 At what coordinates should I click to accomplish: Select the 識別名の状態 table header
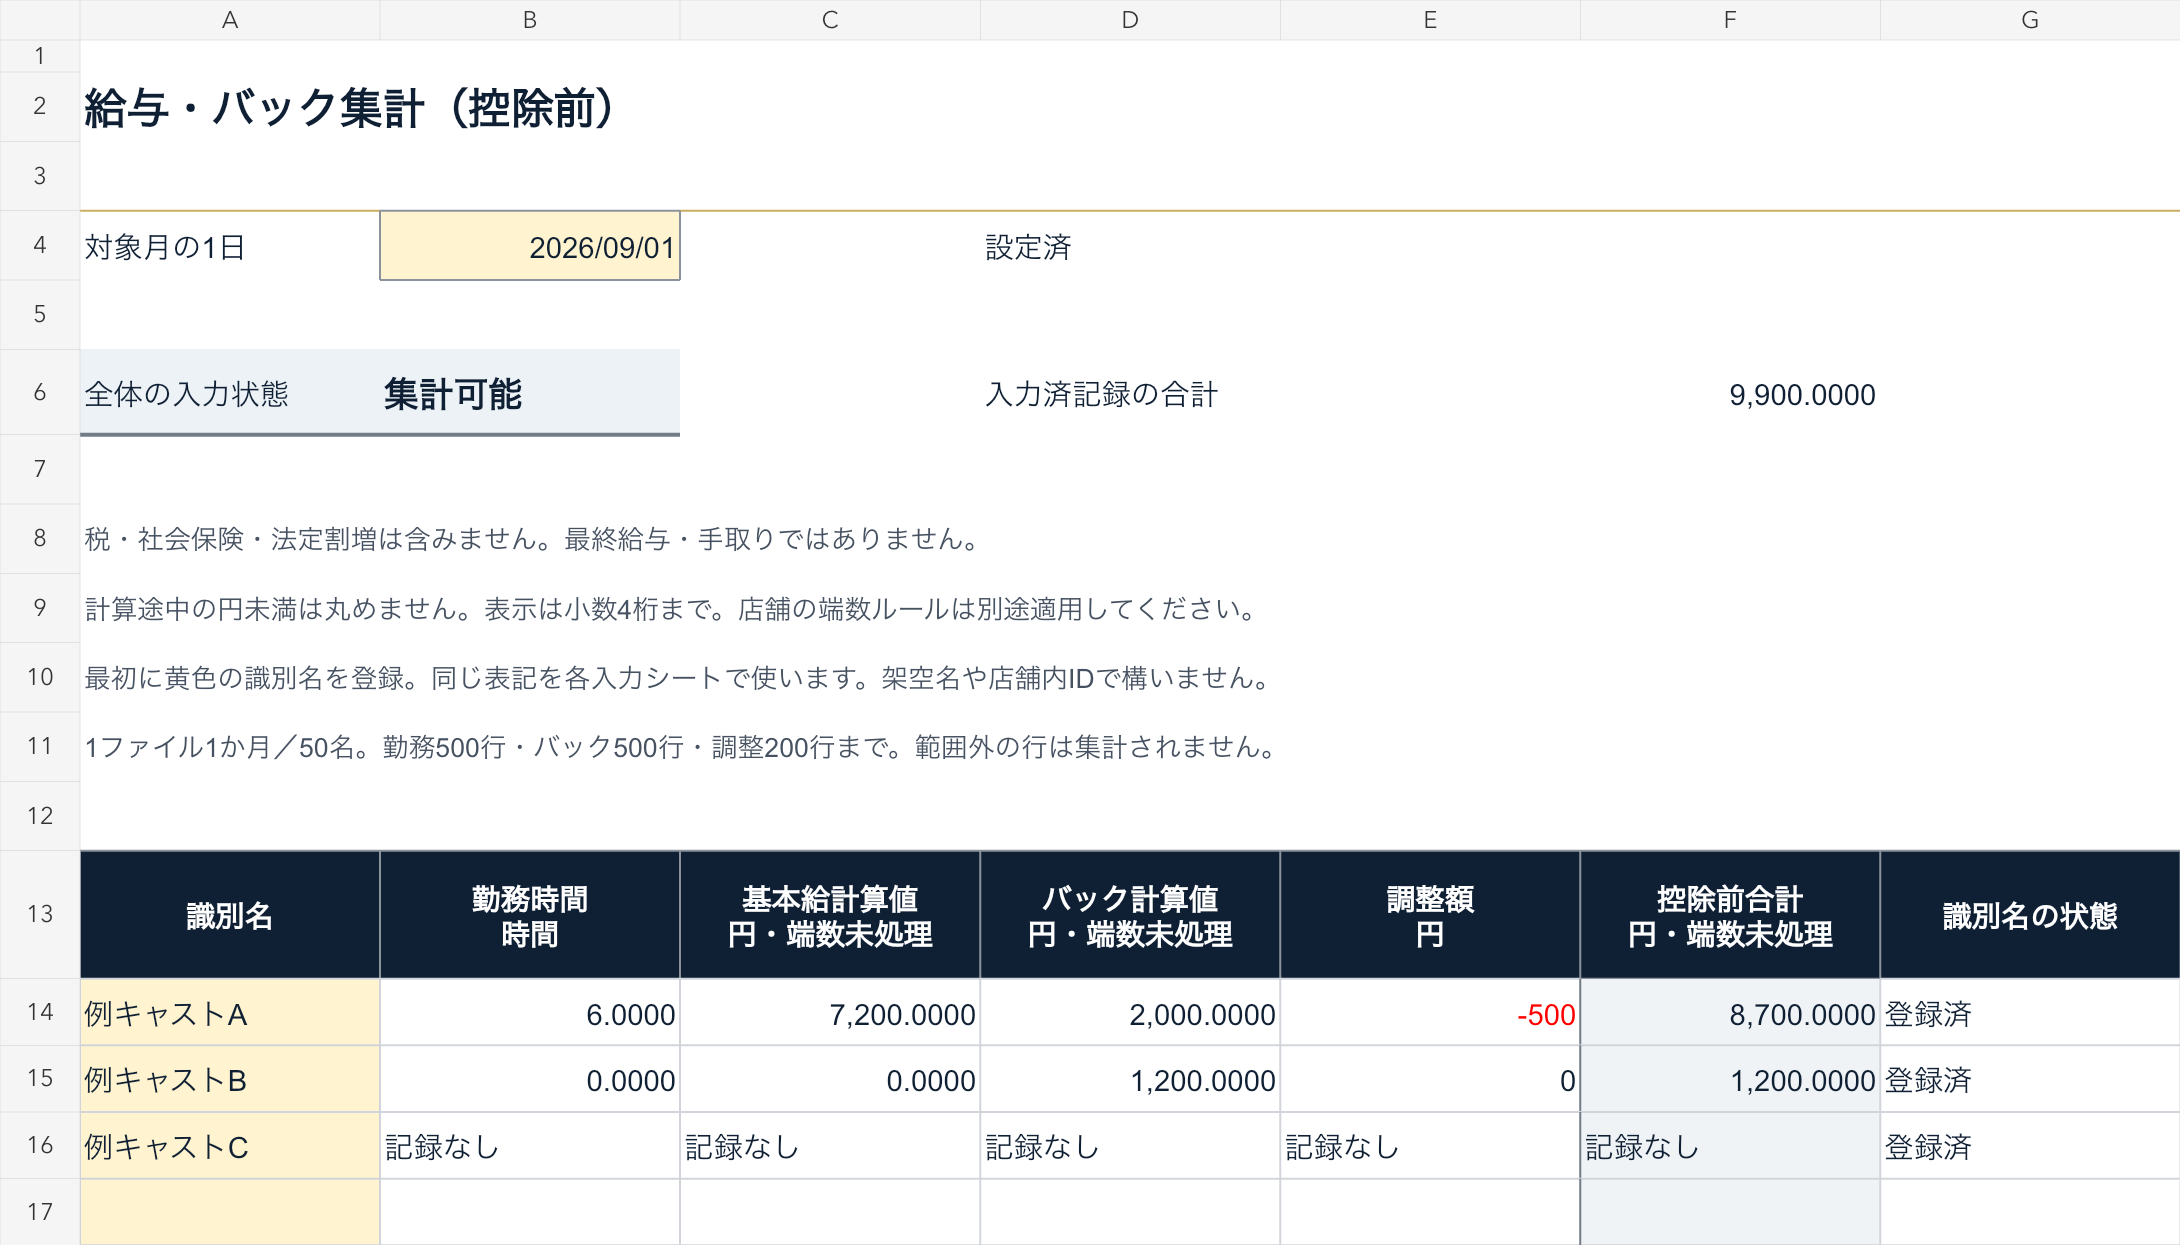click(2030, 915)
